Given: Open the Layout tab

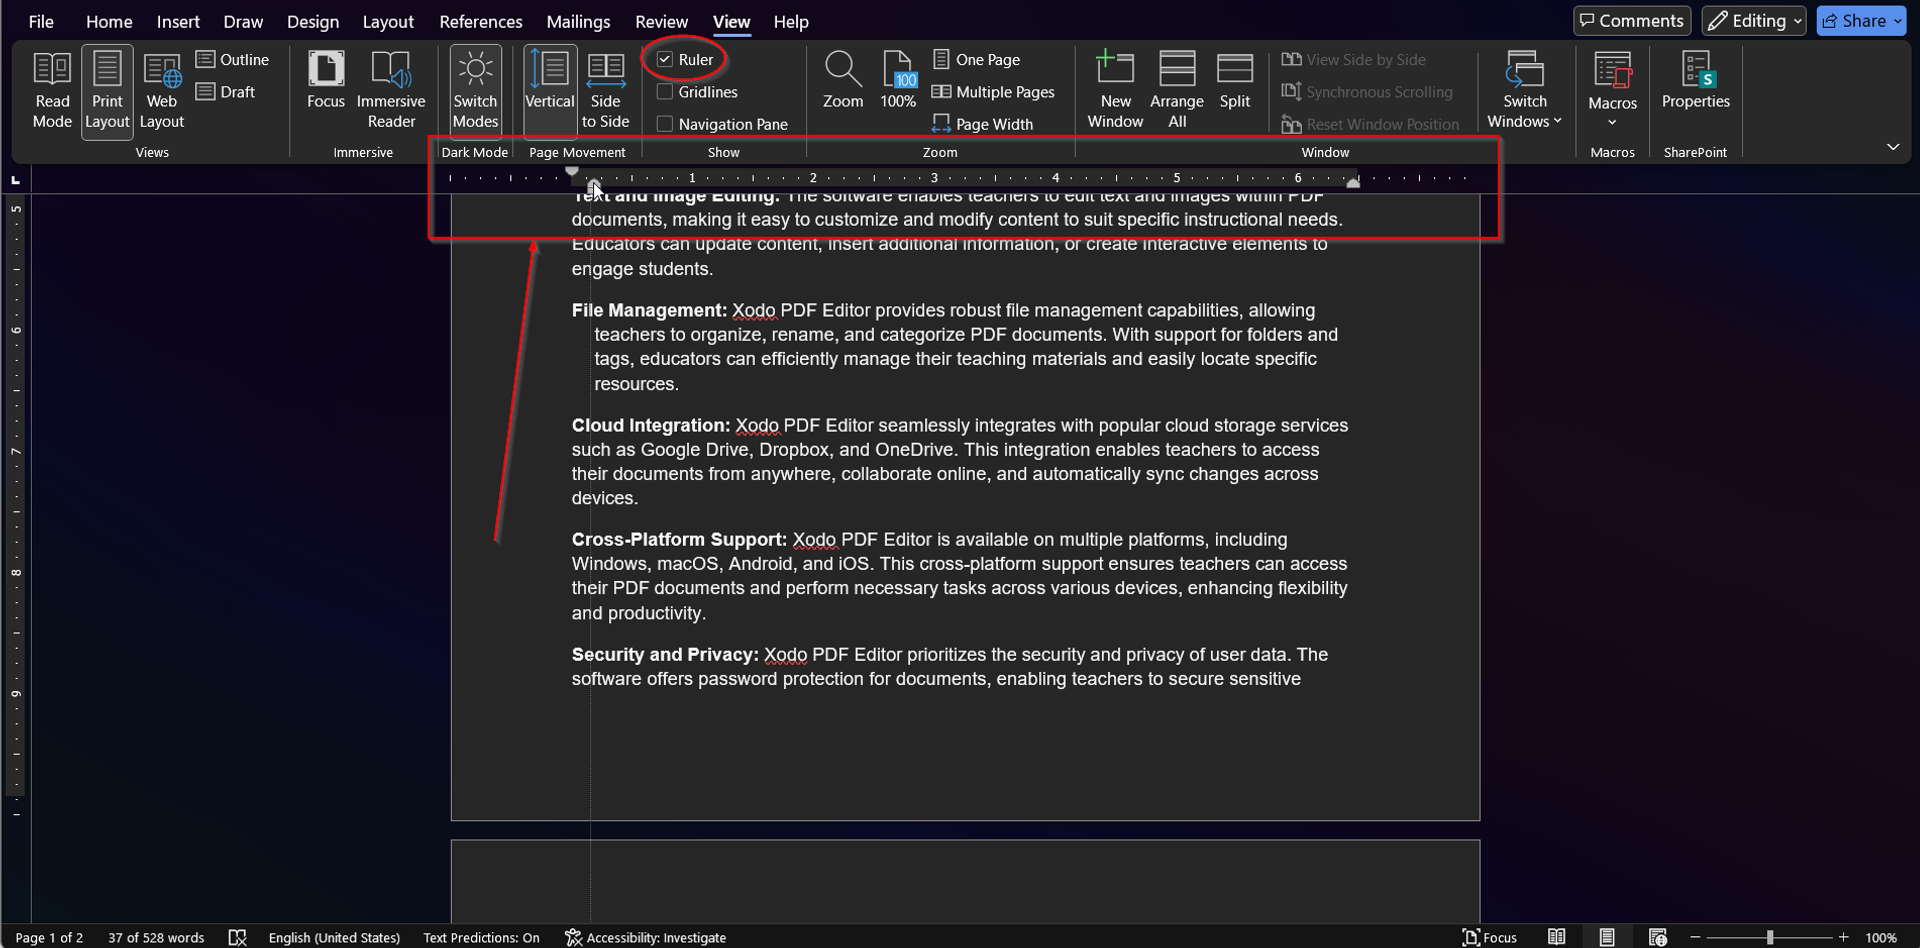Looking at the screenshot, I should point(388,21).
